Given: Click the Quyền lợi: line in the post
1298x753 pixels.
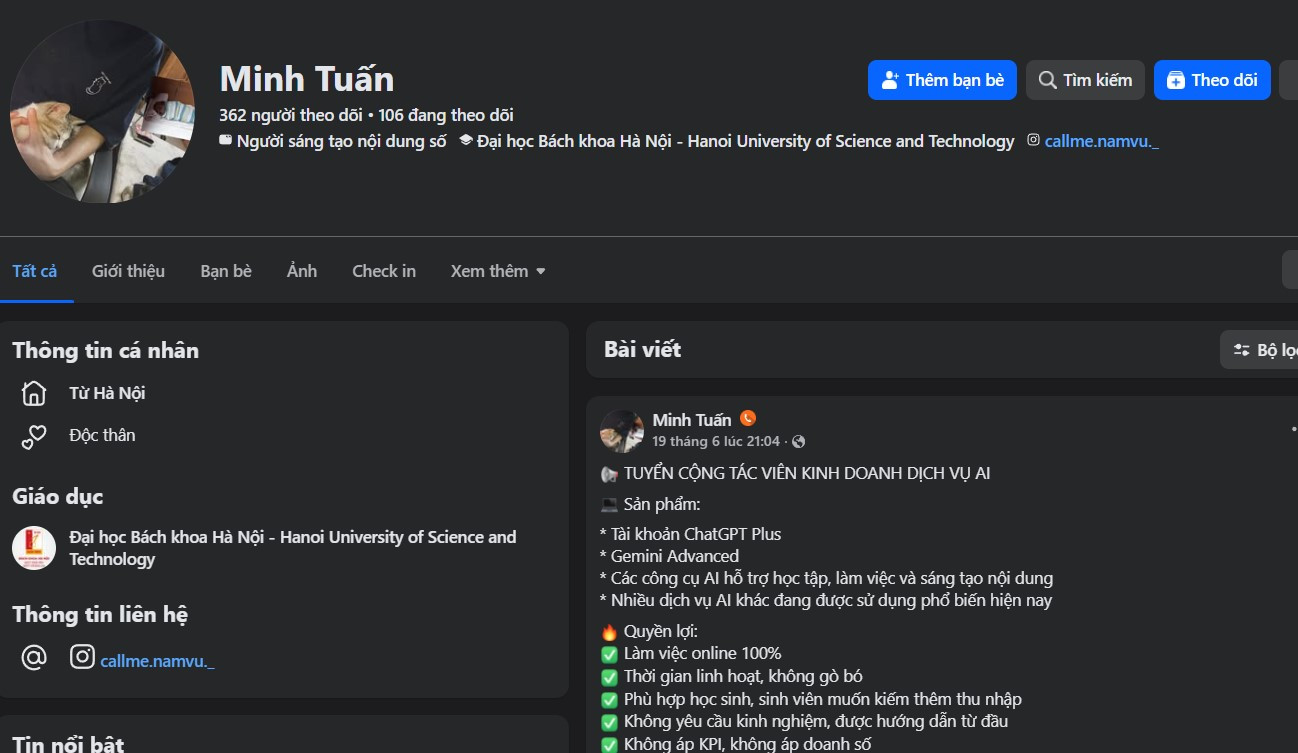Looking at the screenshot, I should [x=661, y=631].
